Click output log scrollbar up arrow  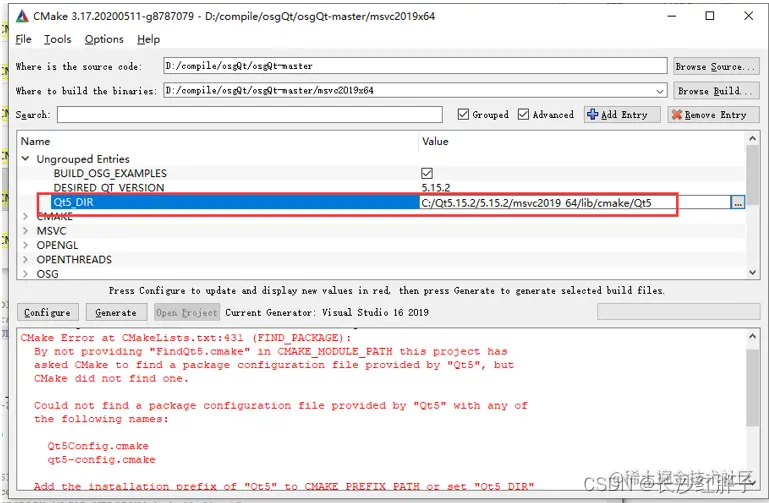pos(753,336)
